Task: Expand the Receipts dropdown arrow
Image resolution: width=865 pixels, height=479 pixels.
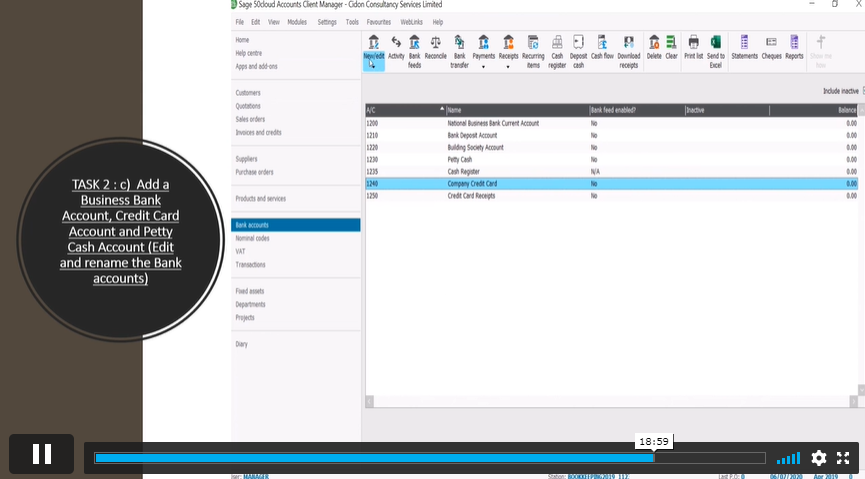Action: [x=508, y=67]
